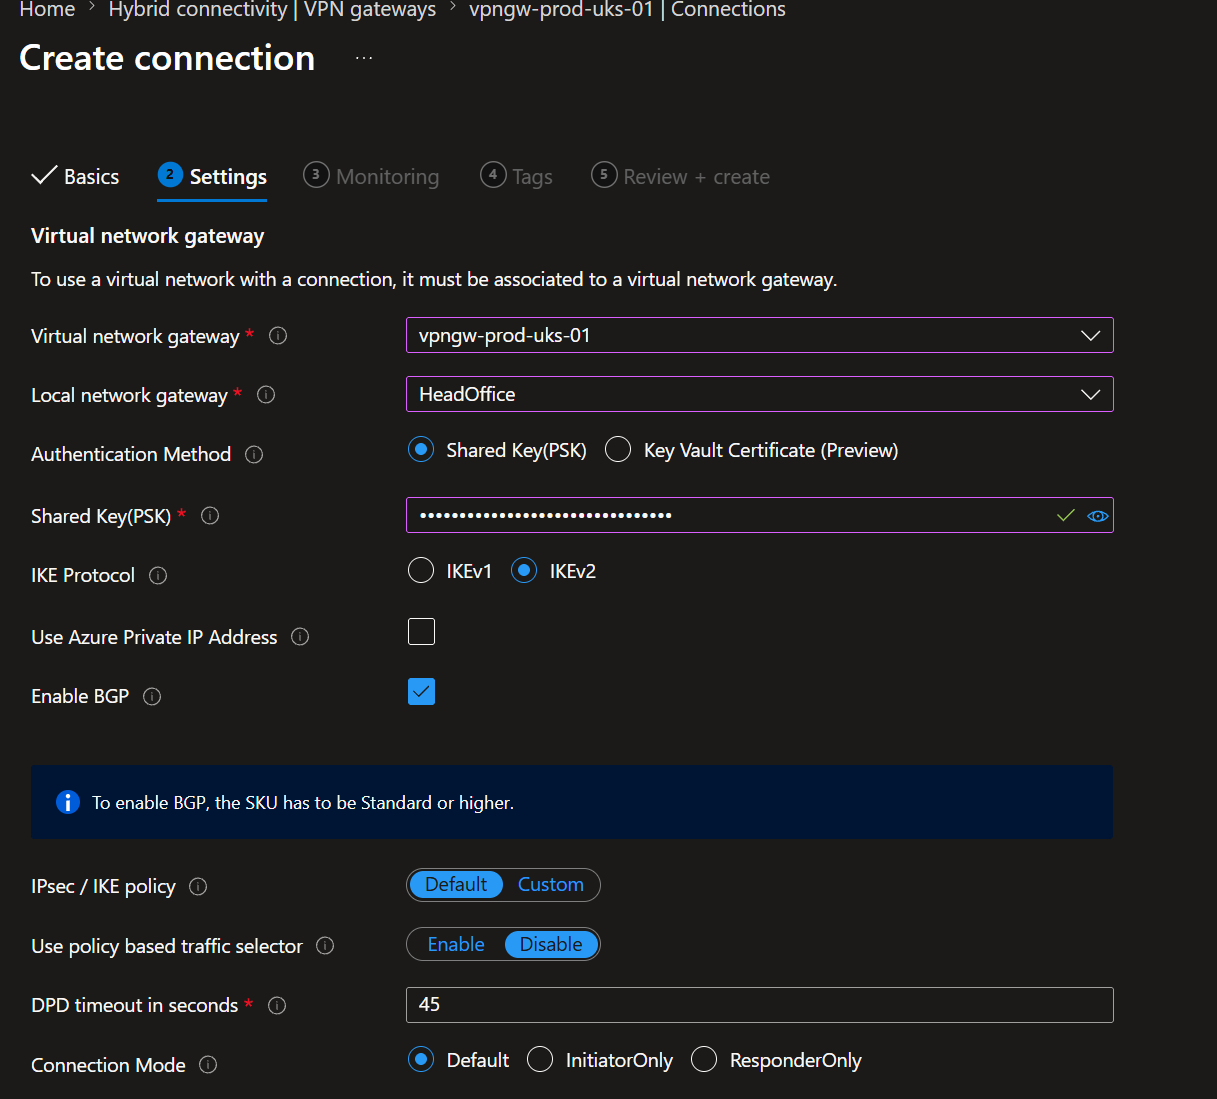
Task: Select ResponderOnly connection mode
Action: pos(704,1060)
